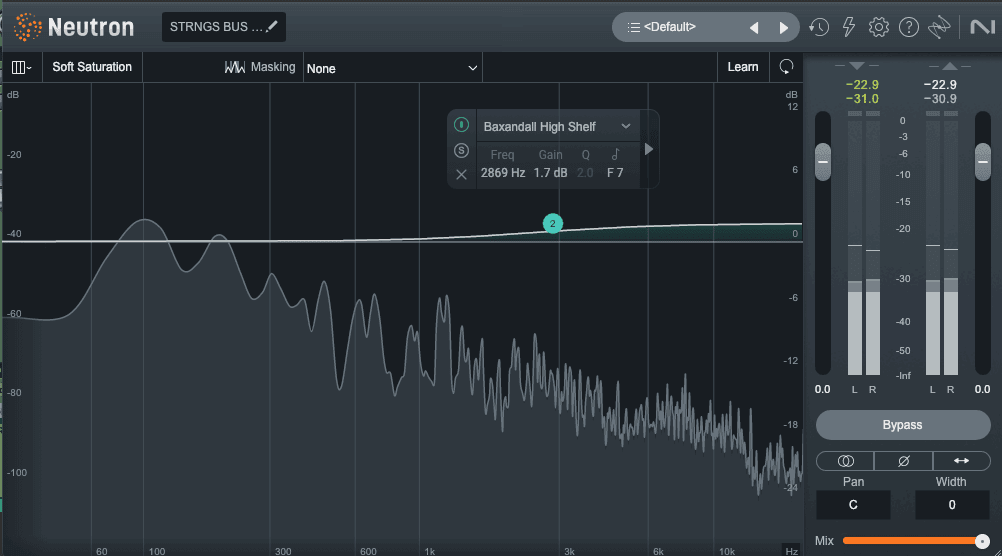
Task: Click the output RMS -30.9 readout
Action: pos(940,99)
